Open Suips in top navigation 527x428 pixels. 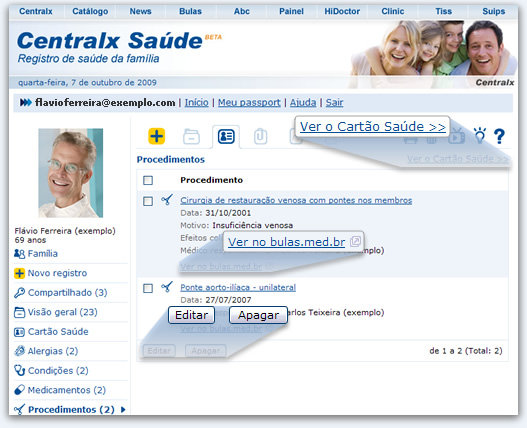pyautogui.click(x=493, y=11)
